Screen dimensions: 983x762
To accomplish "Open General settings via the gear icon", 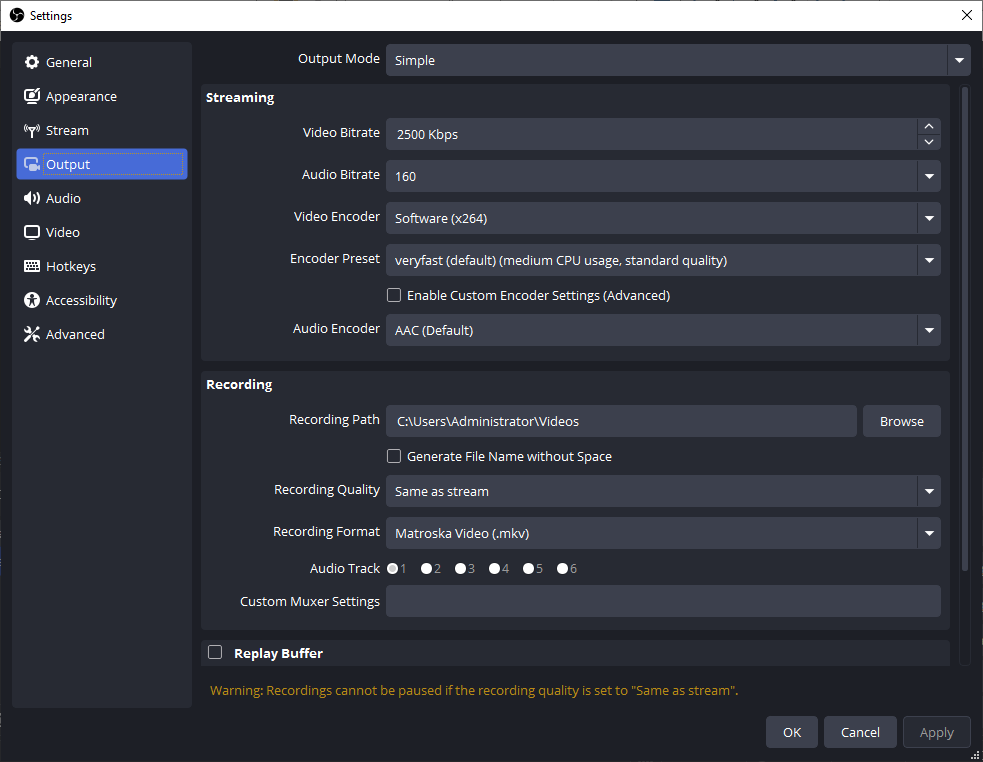I will point(32,62).
